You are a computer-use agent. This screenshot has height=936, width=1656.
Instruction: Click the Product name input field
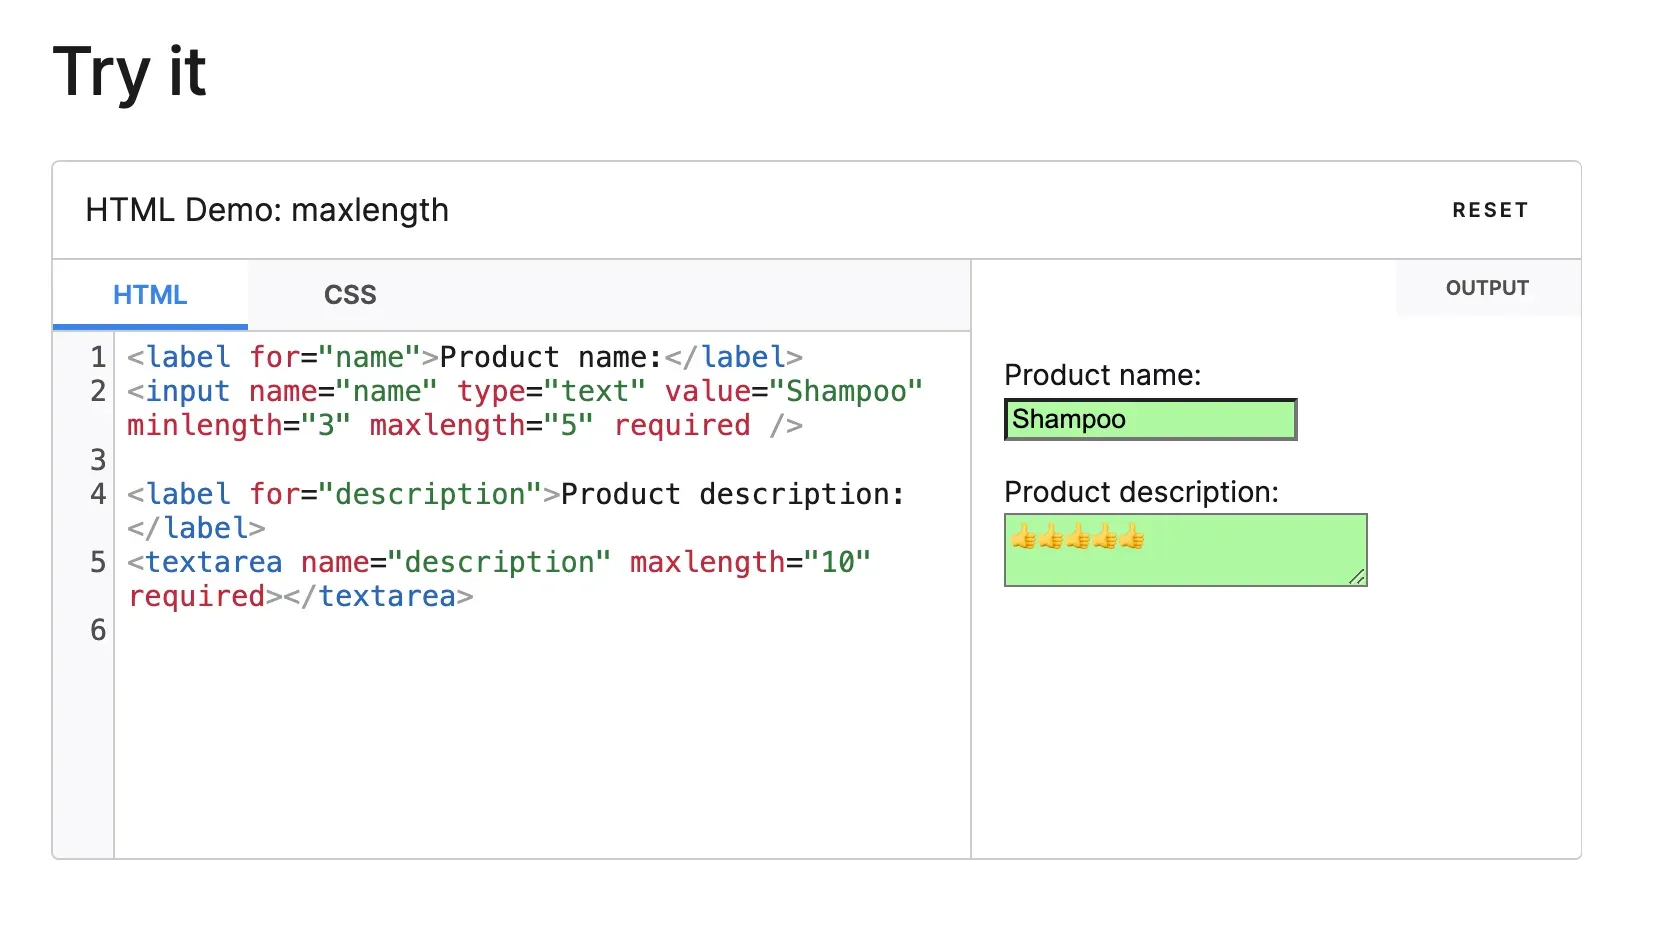pyautogui.click(x=1150, y=419)
